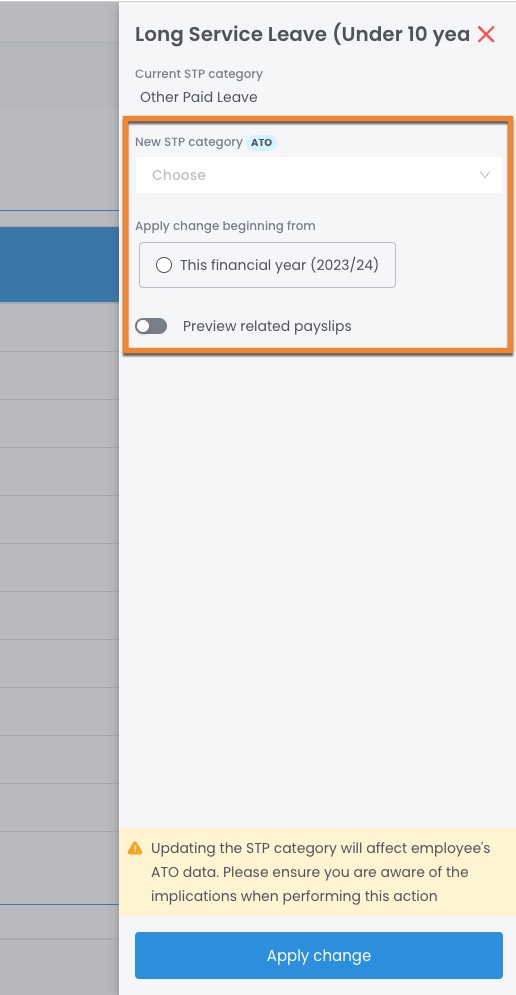Select This financial year radio button

pyautogui.click(x=164, y=265)
